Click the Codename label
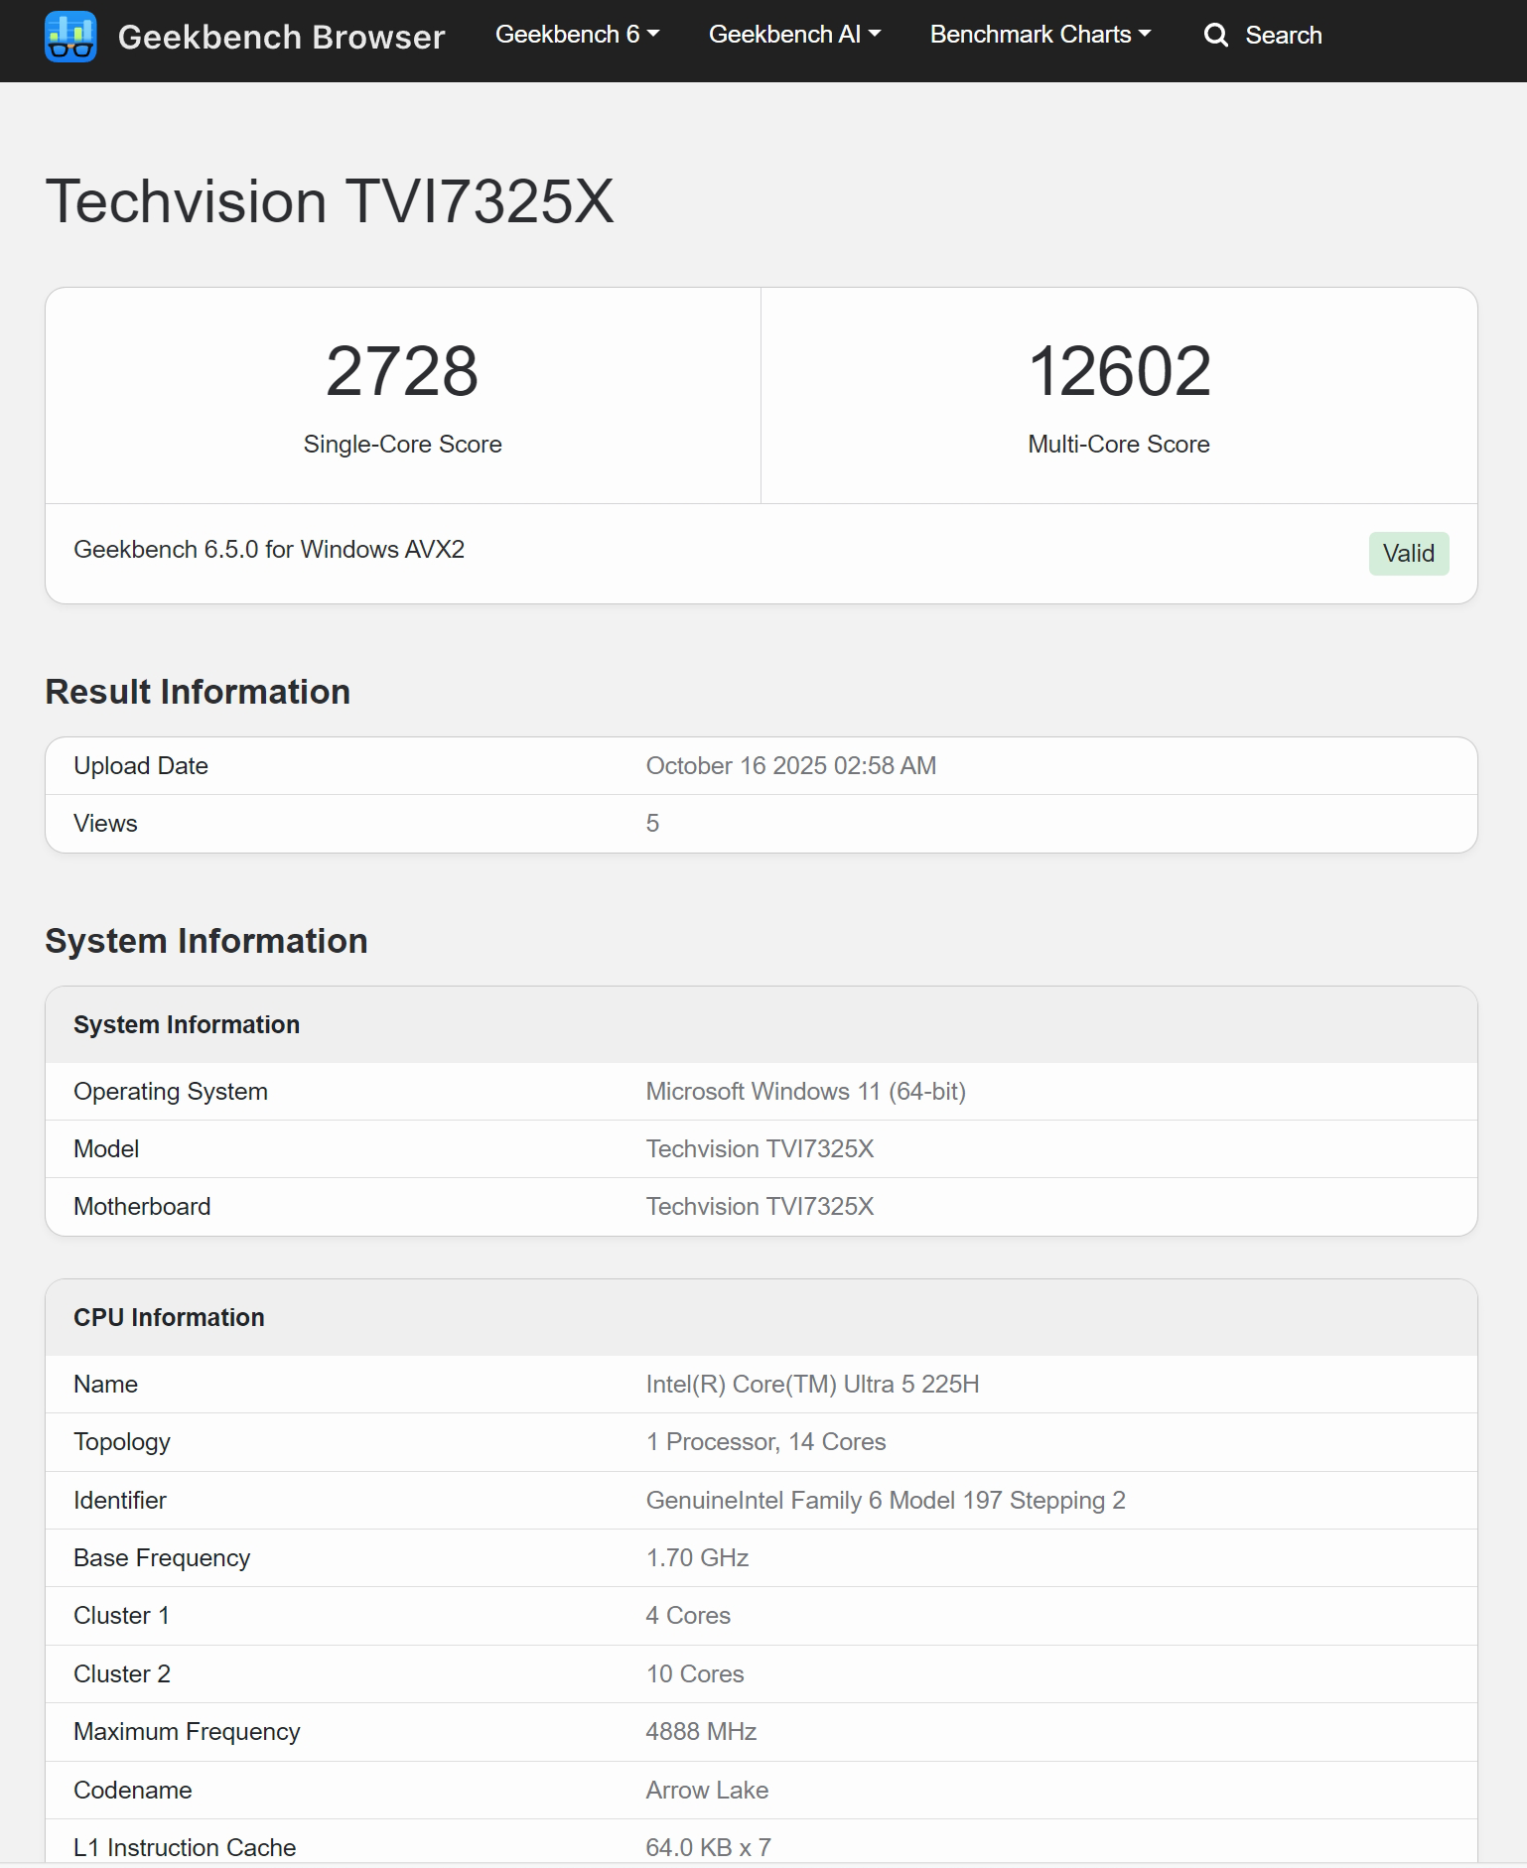Viewport: 1527px width, 1868px height. (x=133, y=1790)
